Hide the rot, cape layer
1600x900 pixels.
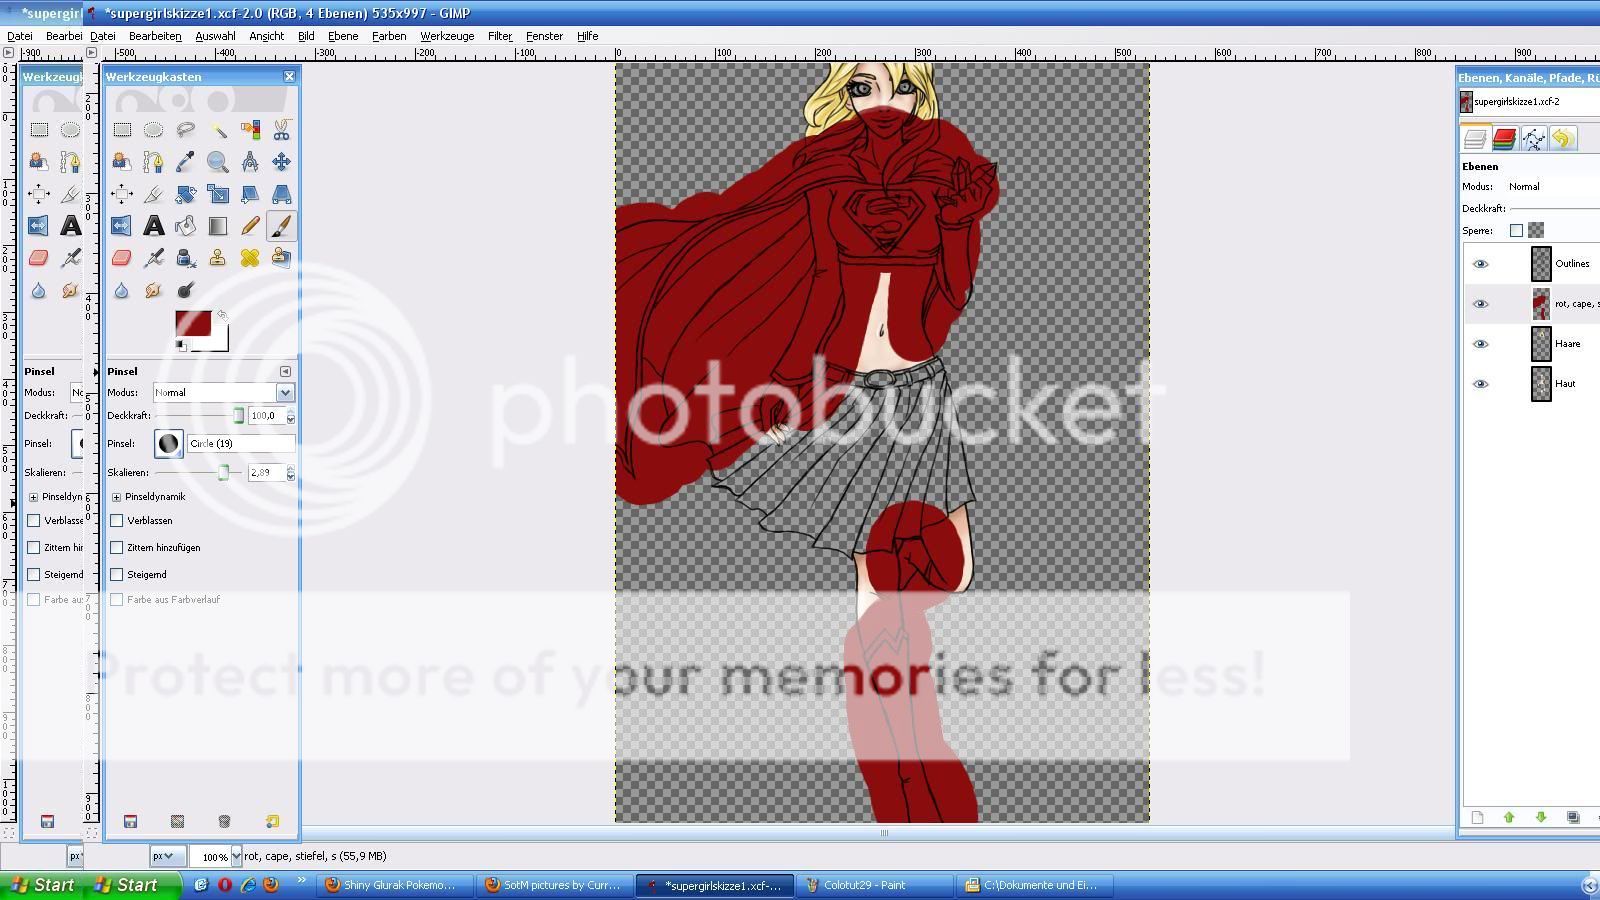1481,304
